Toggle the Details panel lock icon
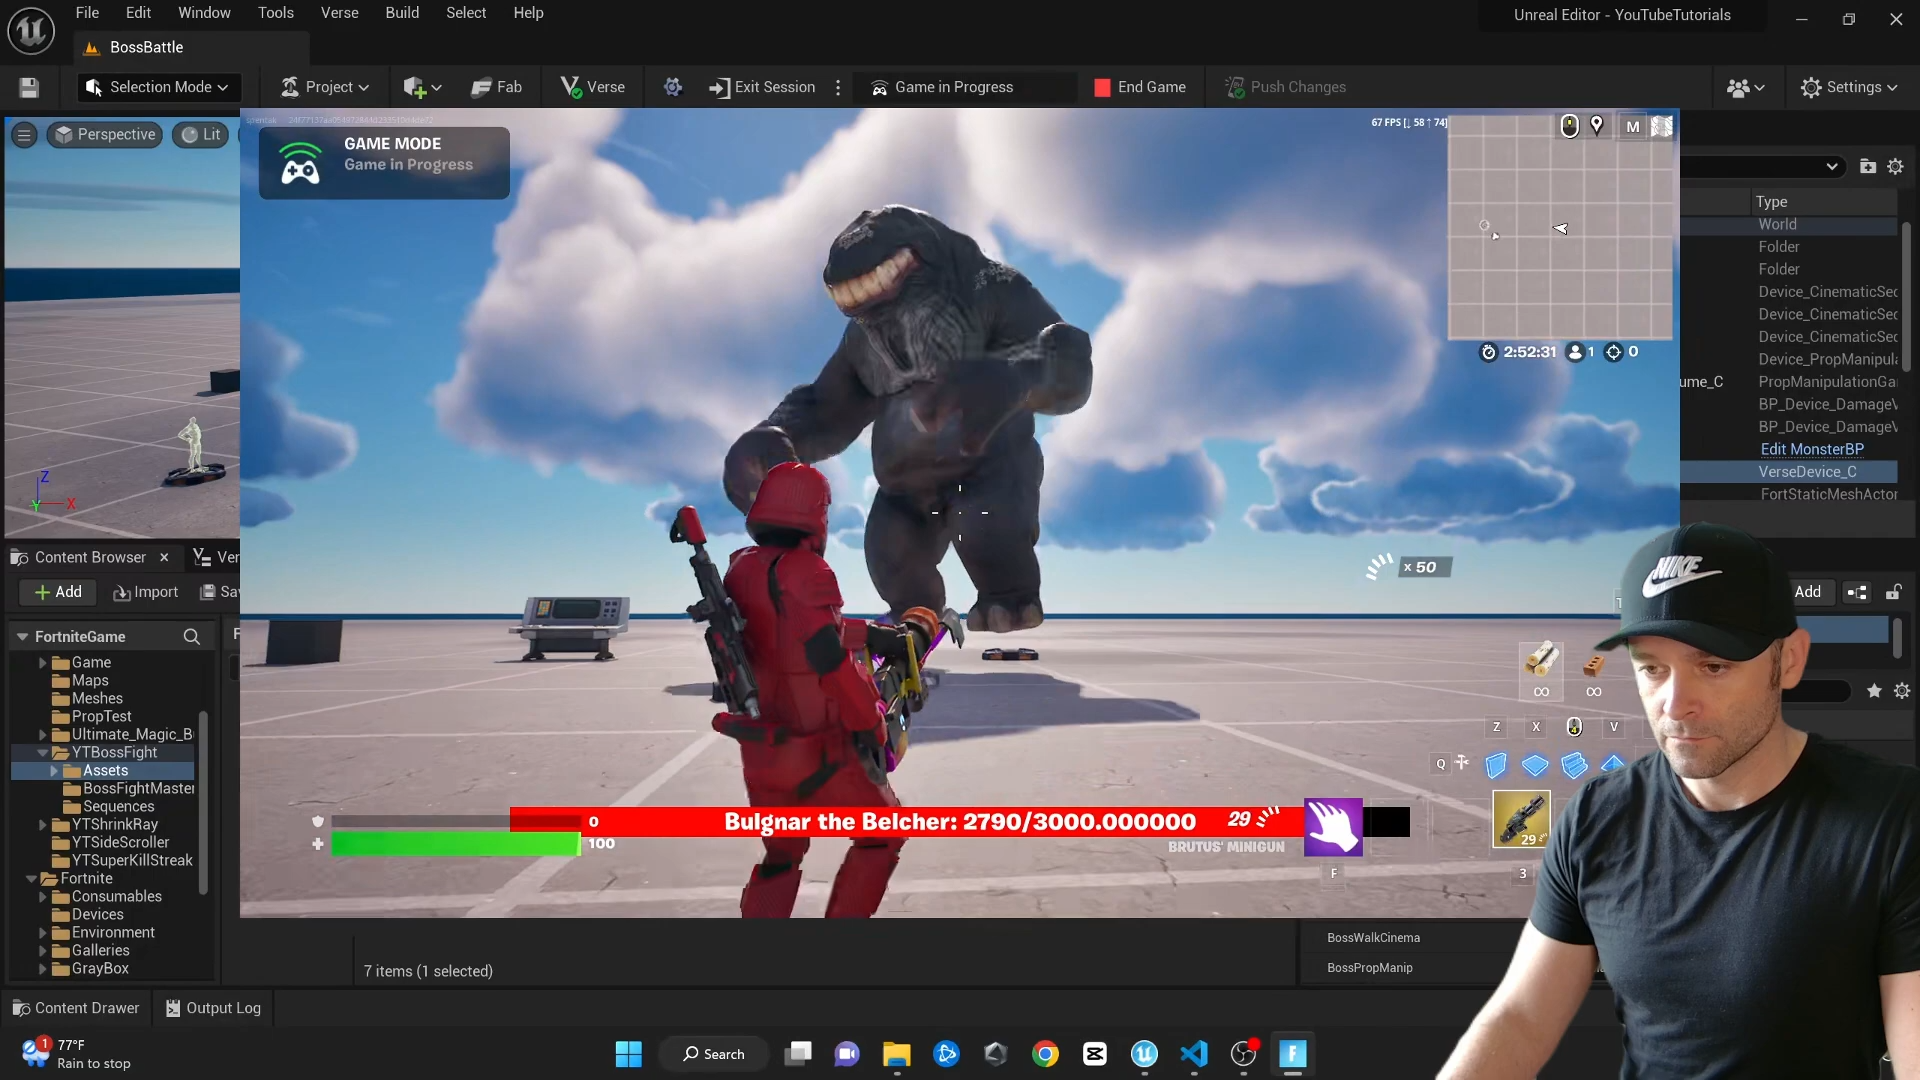 (x=1893, y=592)
